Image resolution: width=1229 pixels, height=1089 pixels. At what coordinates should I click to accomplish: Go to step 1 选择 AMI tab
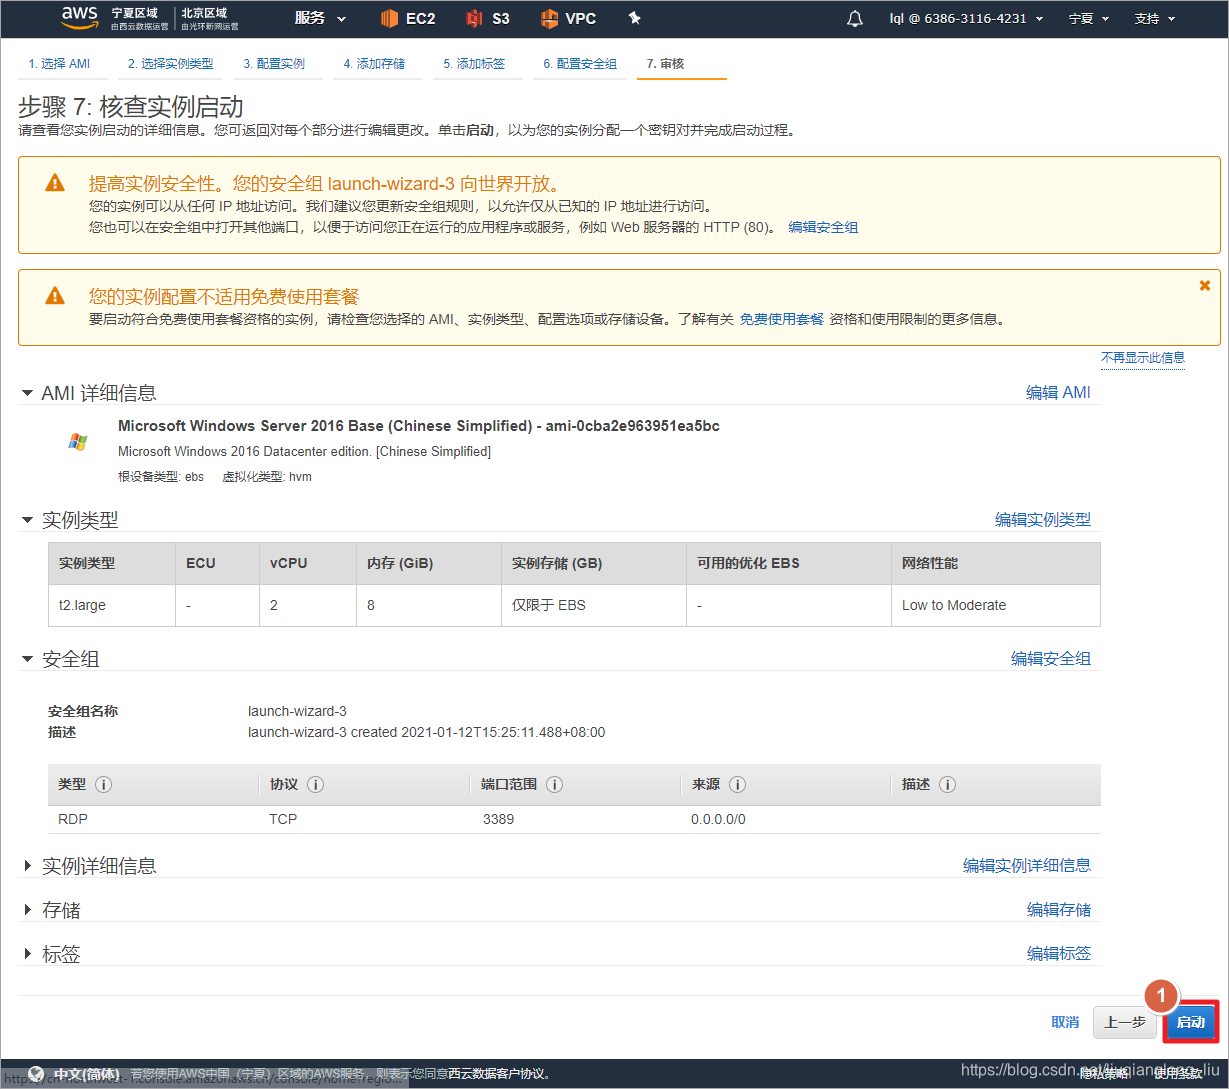[x=59, y=64]
